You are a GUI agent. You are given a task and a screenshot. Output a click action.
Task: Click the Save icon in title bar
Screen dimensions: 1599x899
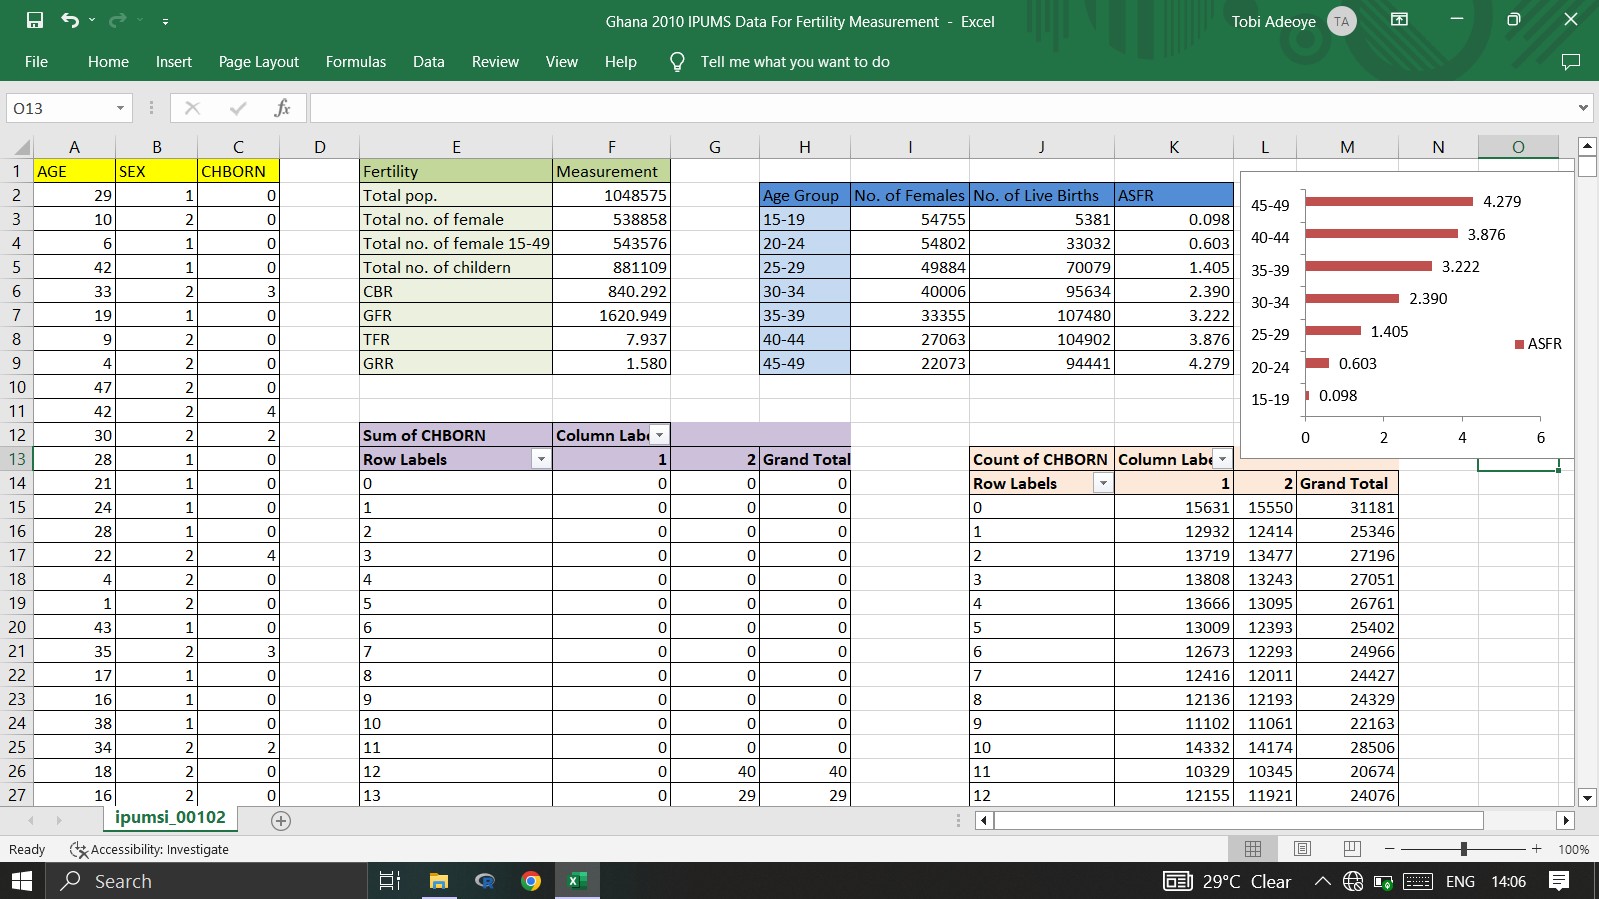pyautogui.click(x=35, y=20)
